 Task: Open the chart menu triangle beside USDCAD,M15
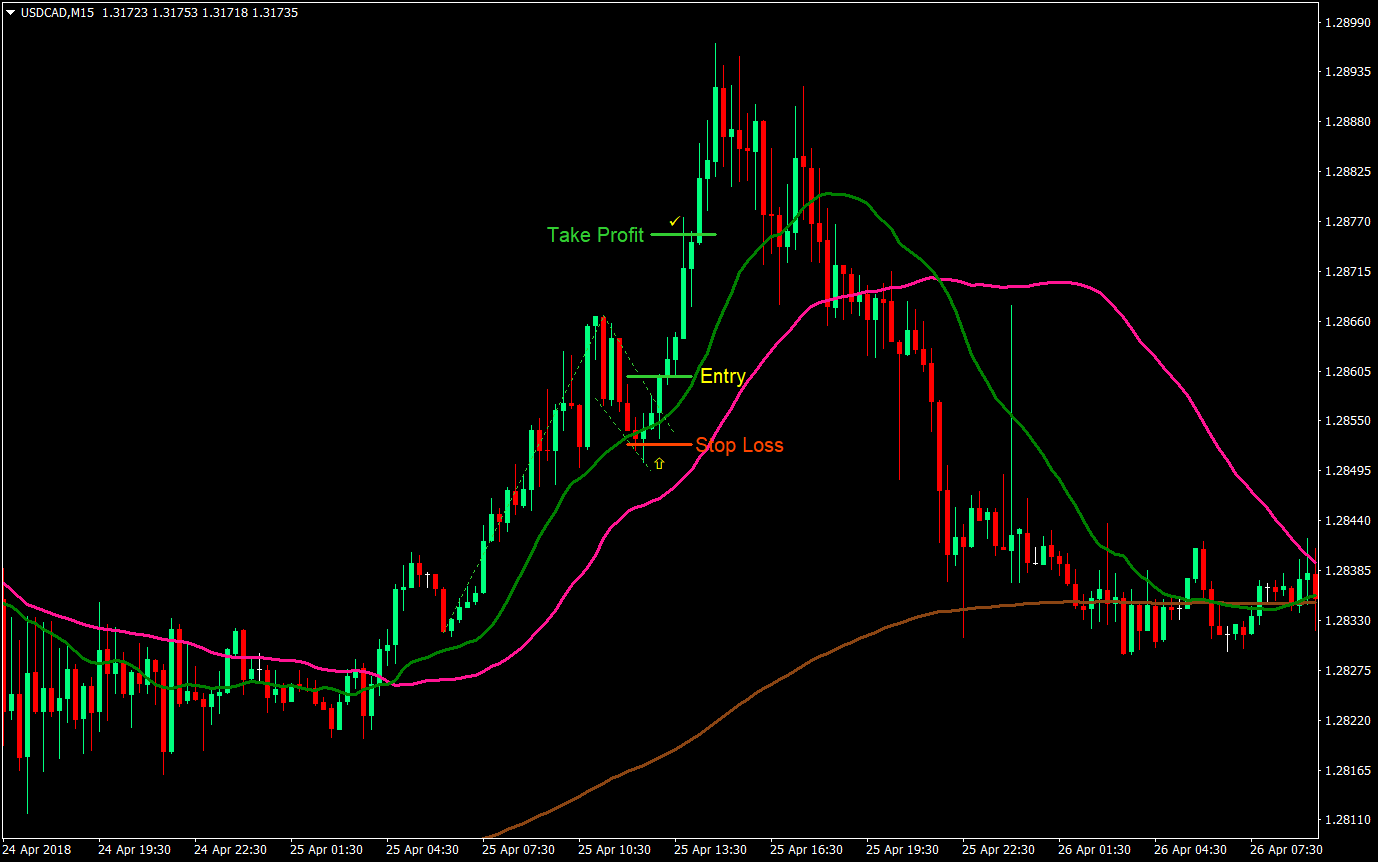click(10, 13)
